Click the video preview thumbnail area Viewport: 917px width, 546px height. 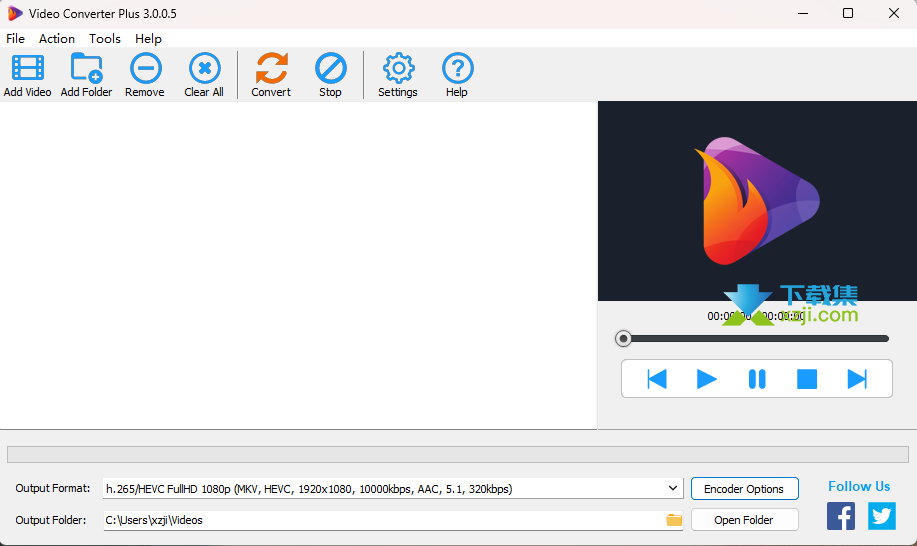(757, 201)
